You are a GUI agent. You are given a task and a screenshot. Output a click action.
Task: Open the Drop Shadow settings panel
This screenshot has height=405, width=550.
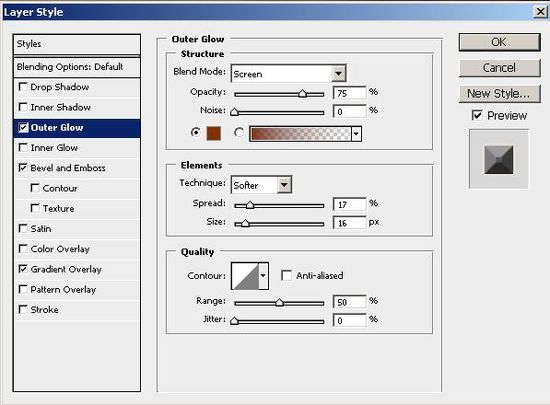pos(60,87)
